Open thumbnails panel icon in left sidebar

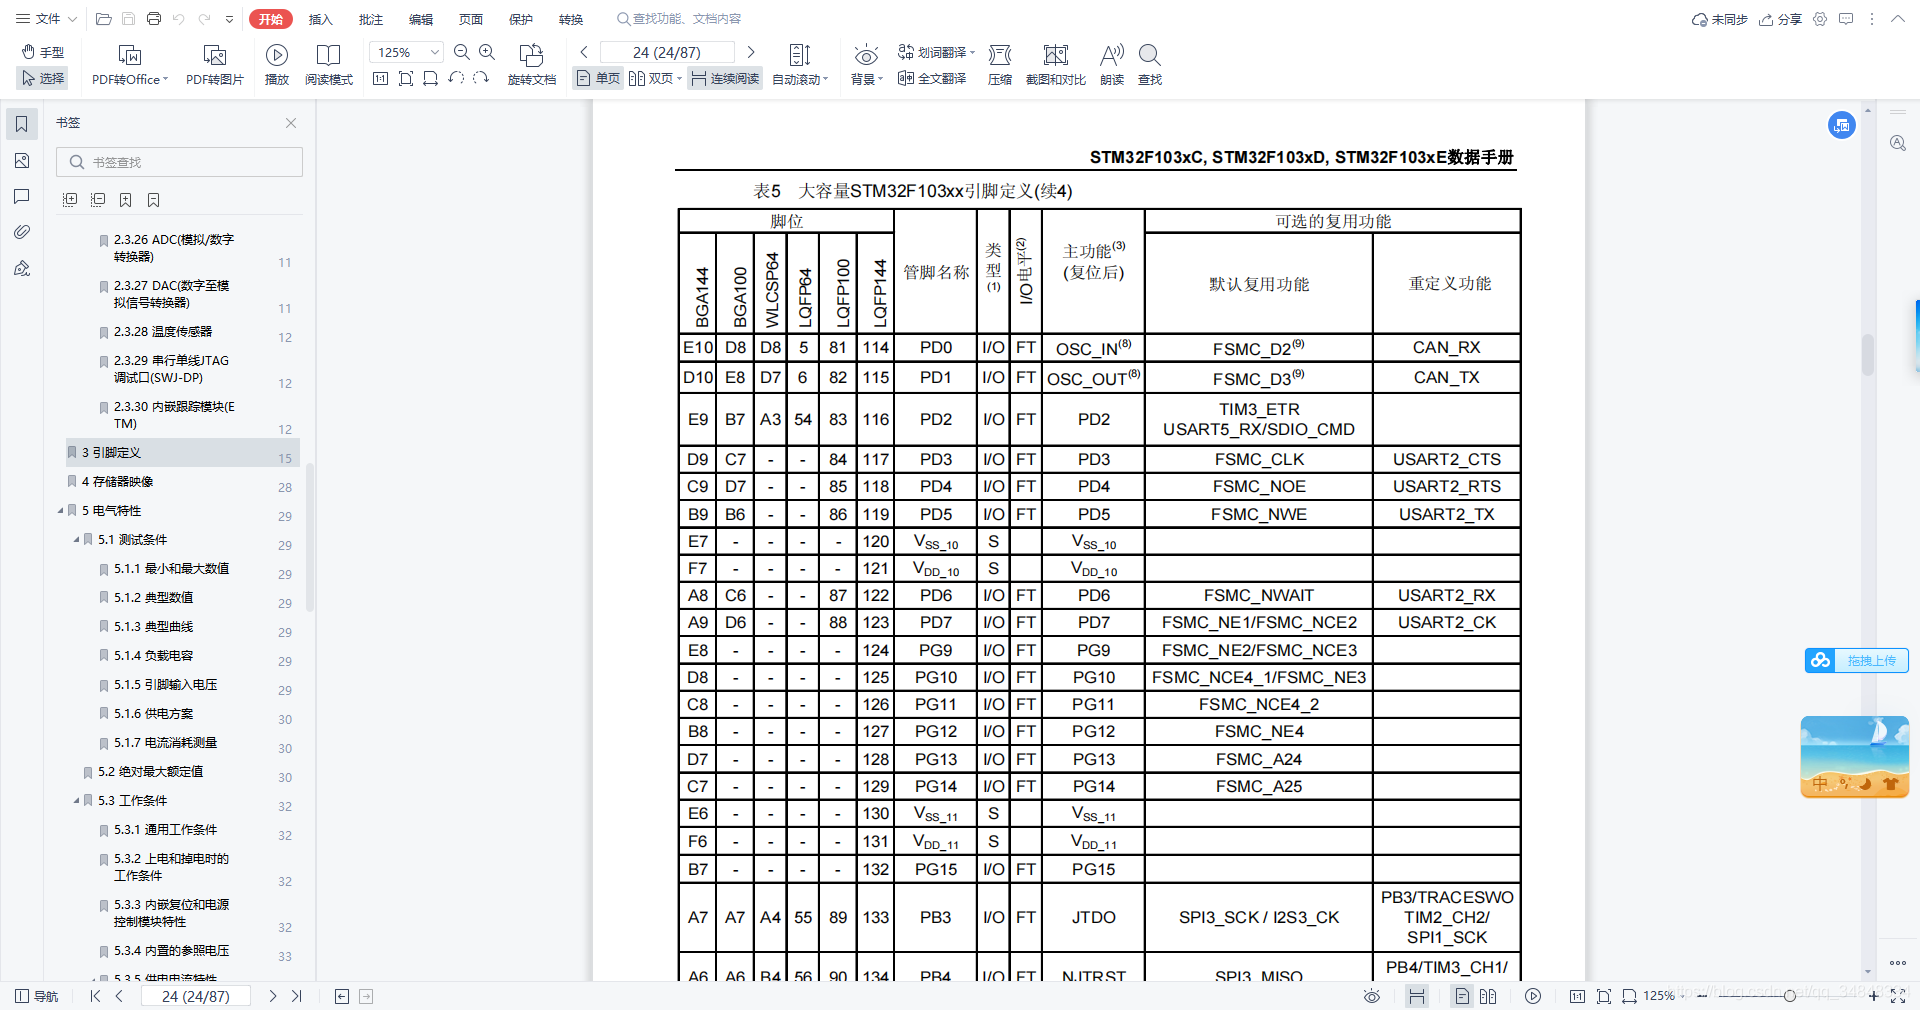pos(22,160)
